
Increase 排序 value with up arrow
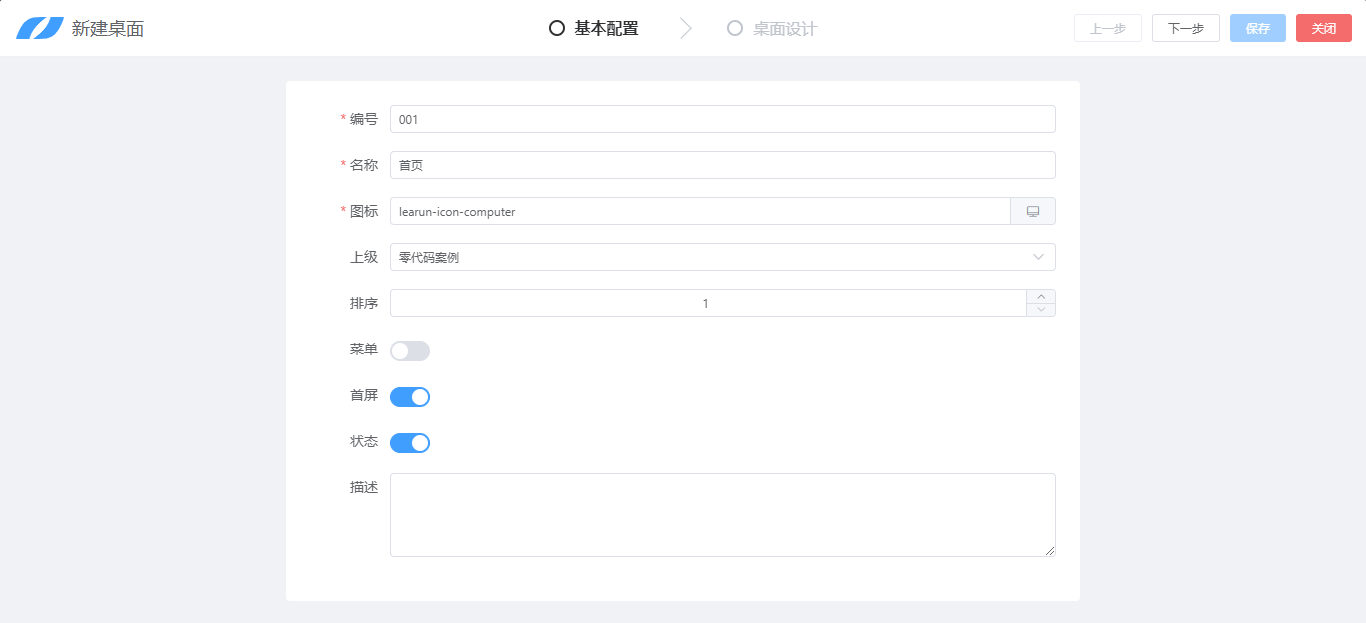(1041, 296)
